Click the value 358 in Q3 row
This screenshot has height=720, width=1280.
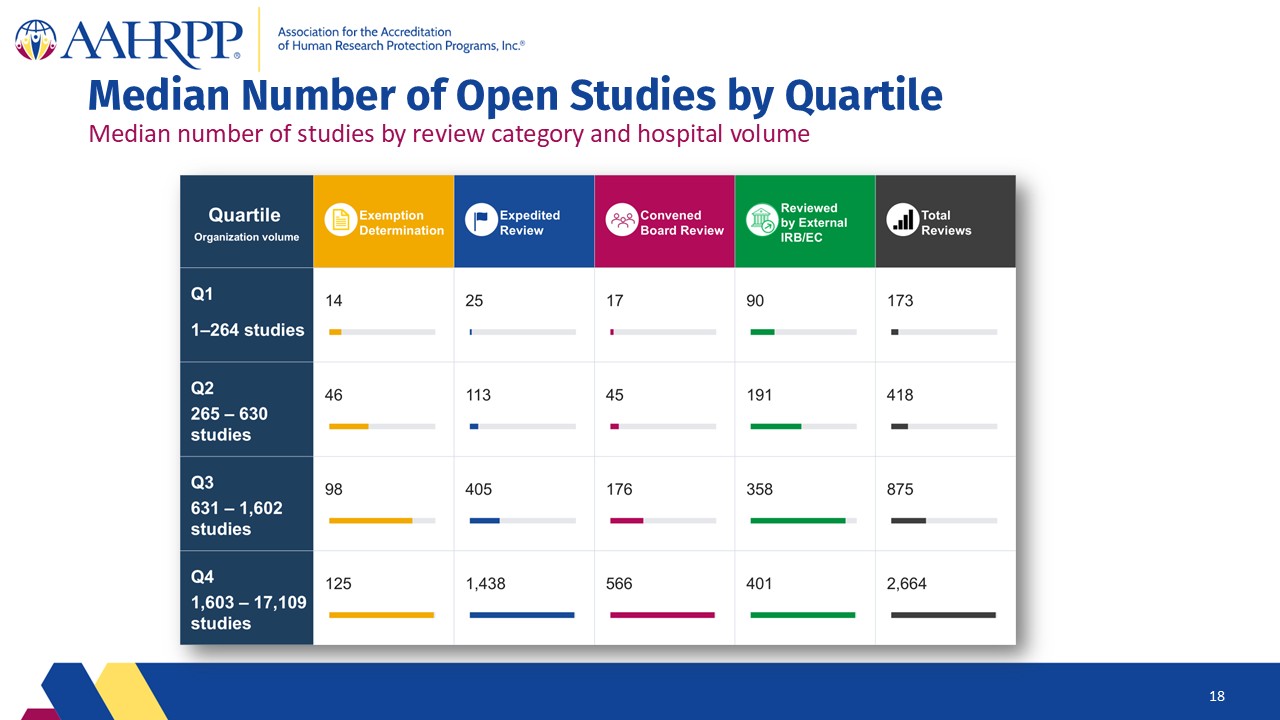coord(760,489)
